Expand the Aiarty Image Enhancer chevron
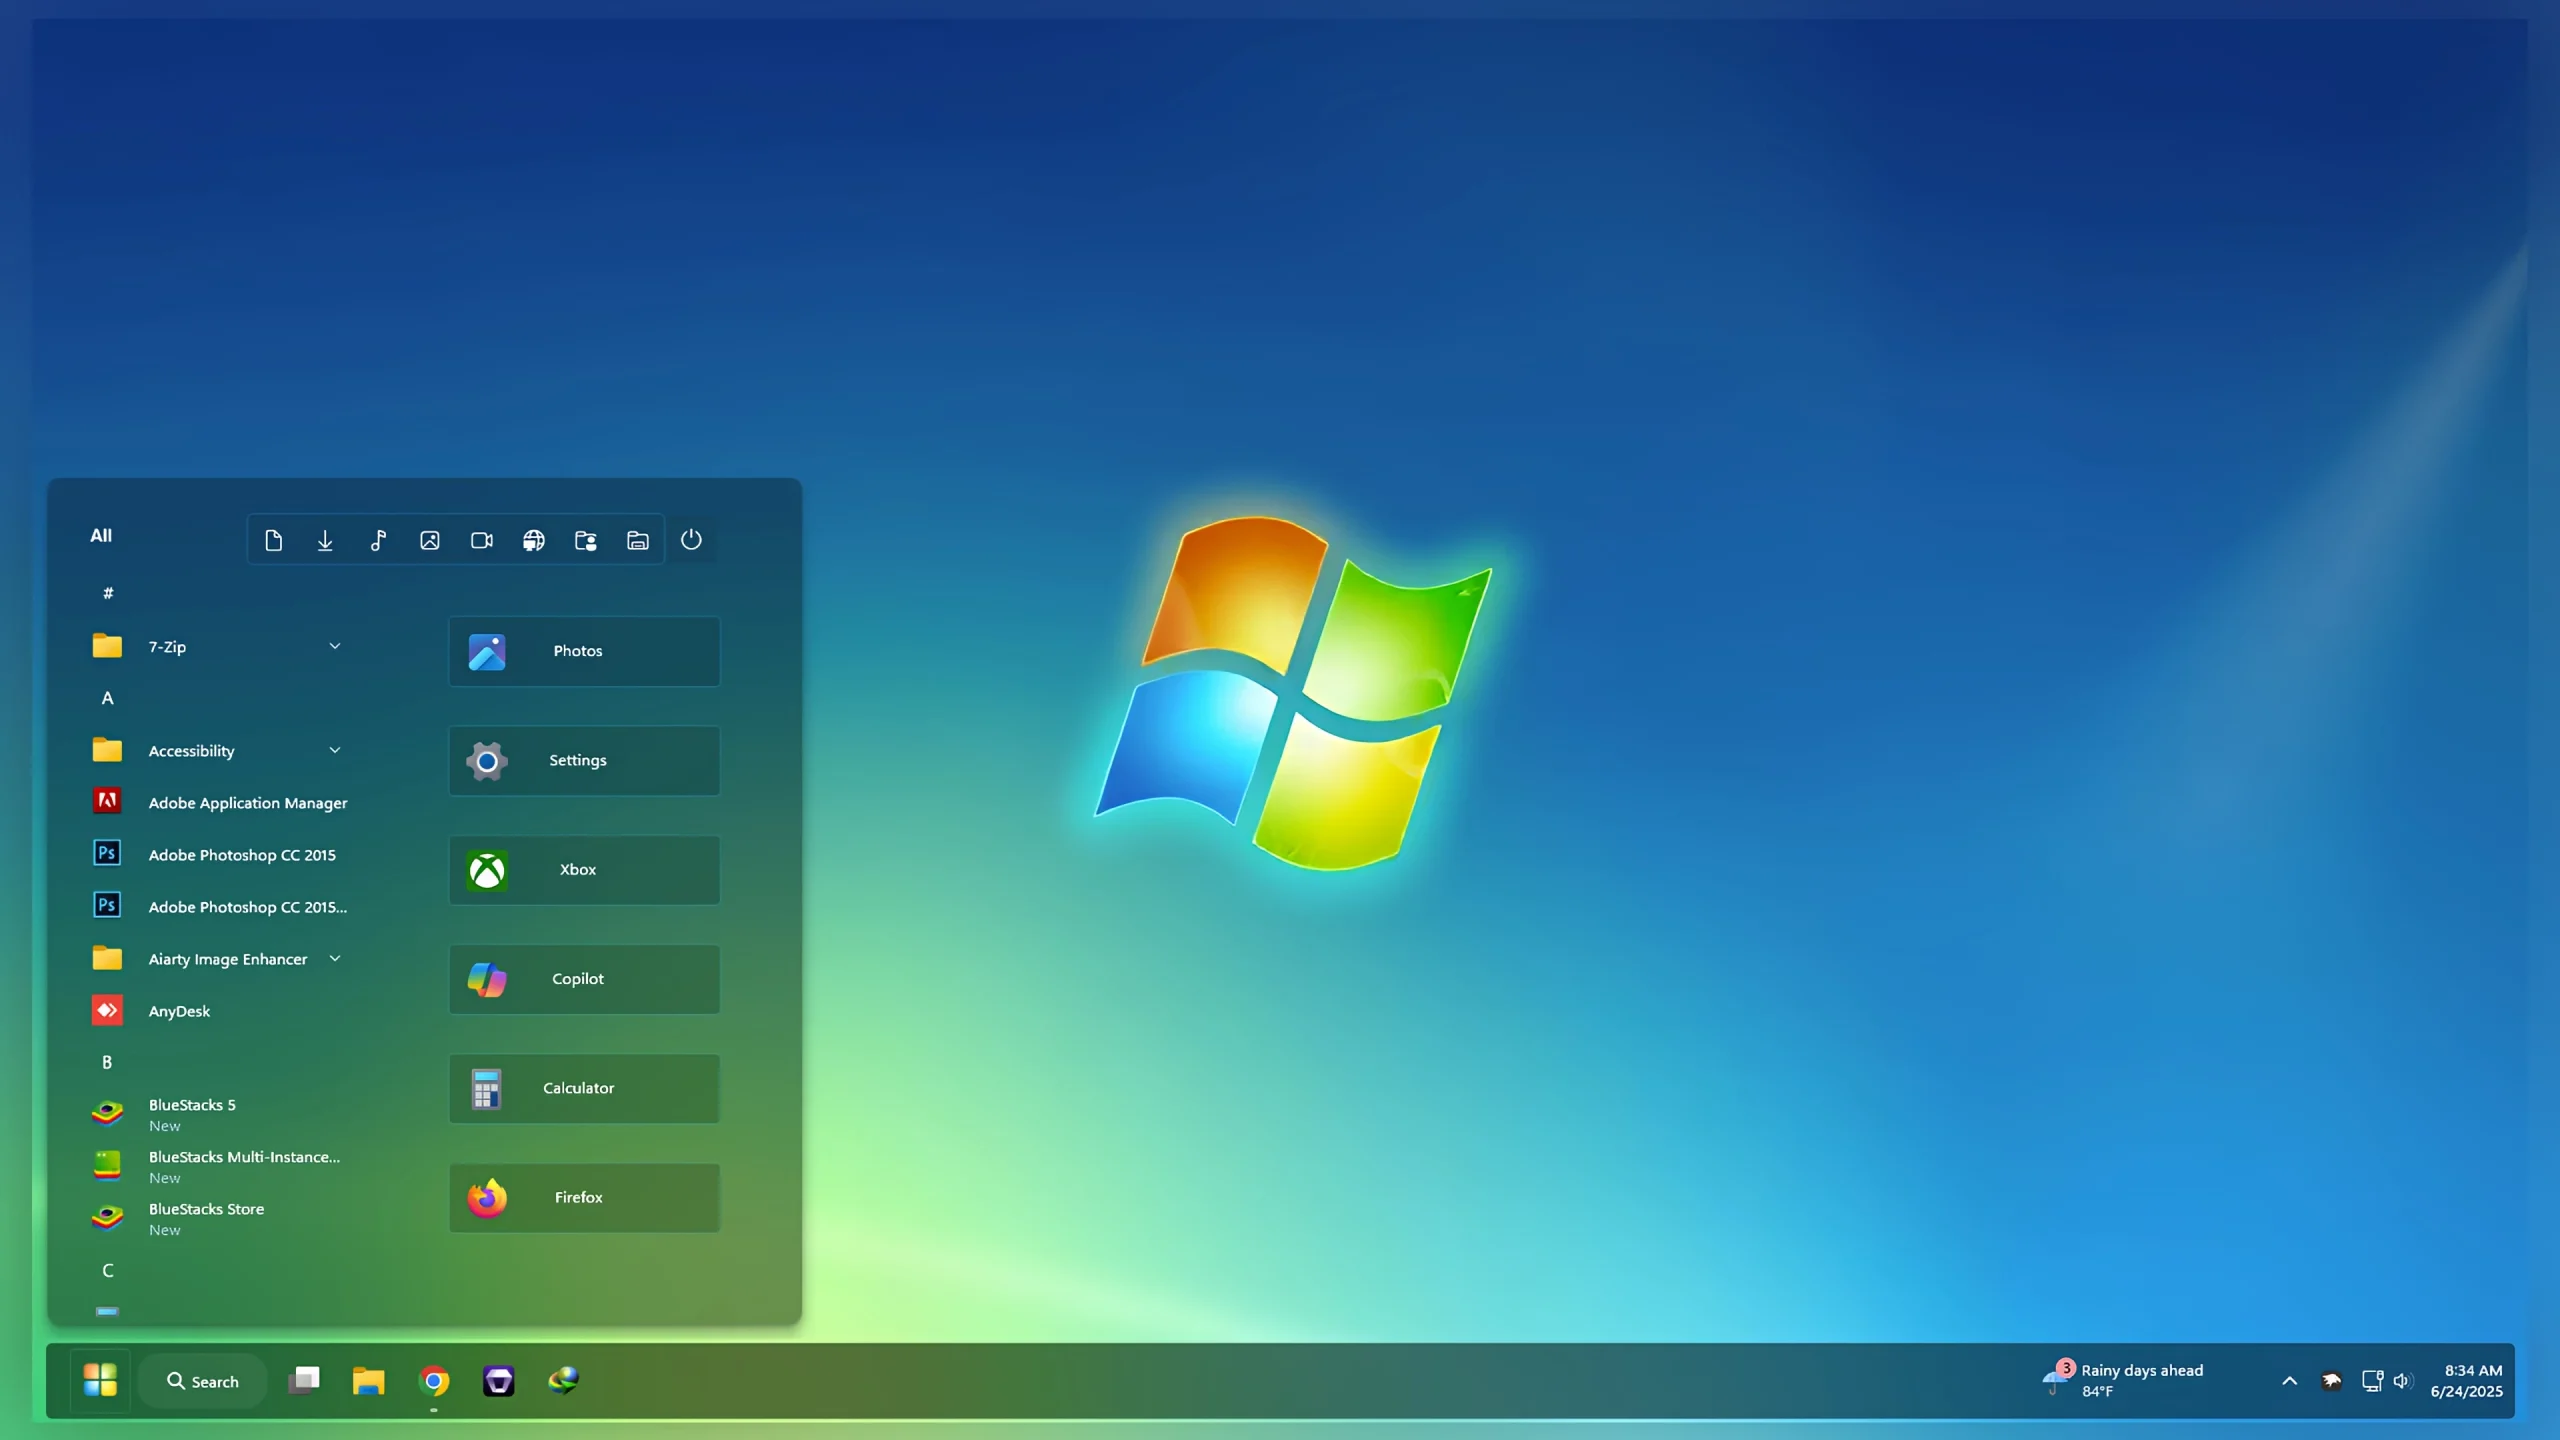The image size is (2560, 1440). [x=335, y=958]
